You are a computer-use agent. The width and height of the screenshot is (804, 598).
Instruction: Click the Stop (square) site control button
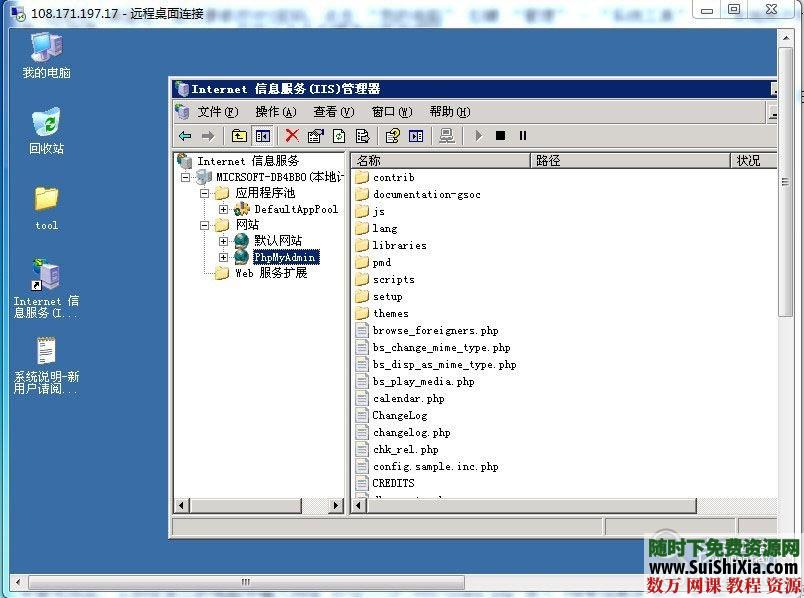(x=502, y=136)
